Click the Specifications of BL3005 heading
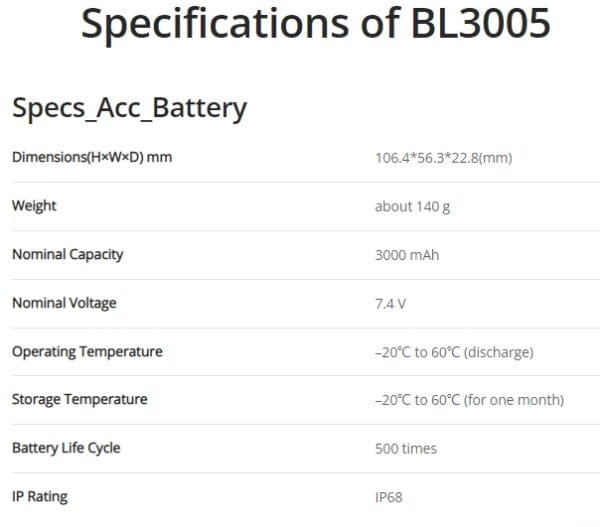 point(316,24)
